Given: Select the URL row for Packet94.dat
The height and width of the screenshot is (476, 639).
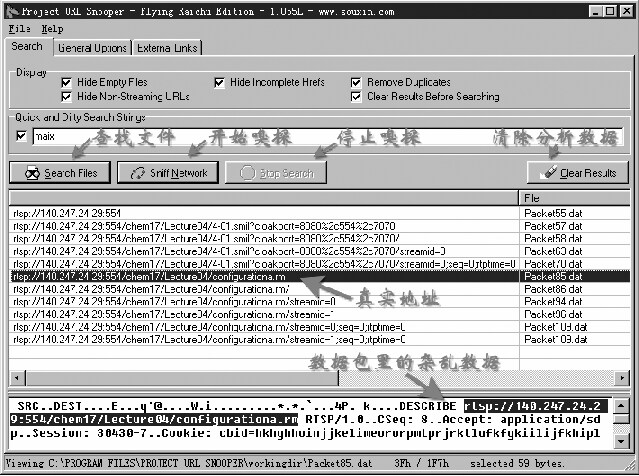Looking at the screenshot, I should (264, 302).
